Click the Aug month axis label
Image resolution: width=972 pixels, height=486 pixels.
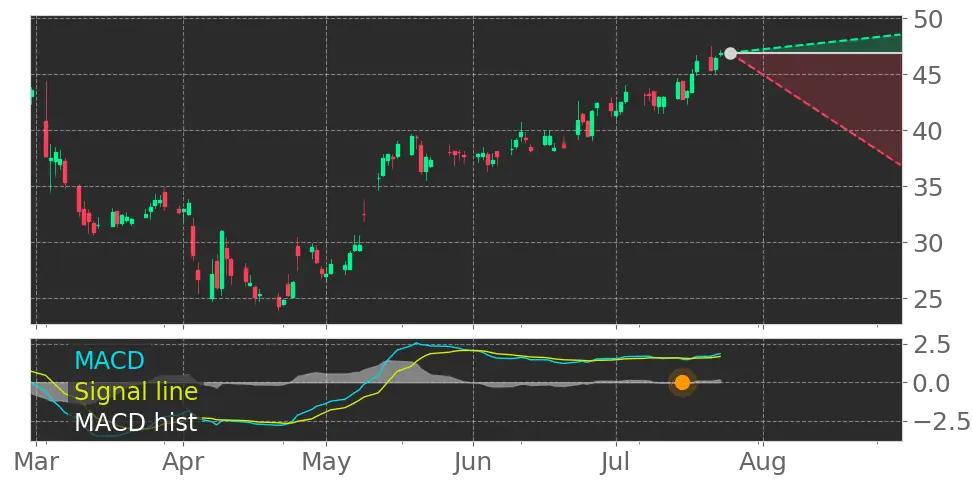coord(763,464)
